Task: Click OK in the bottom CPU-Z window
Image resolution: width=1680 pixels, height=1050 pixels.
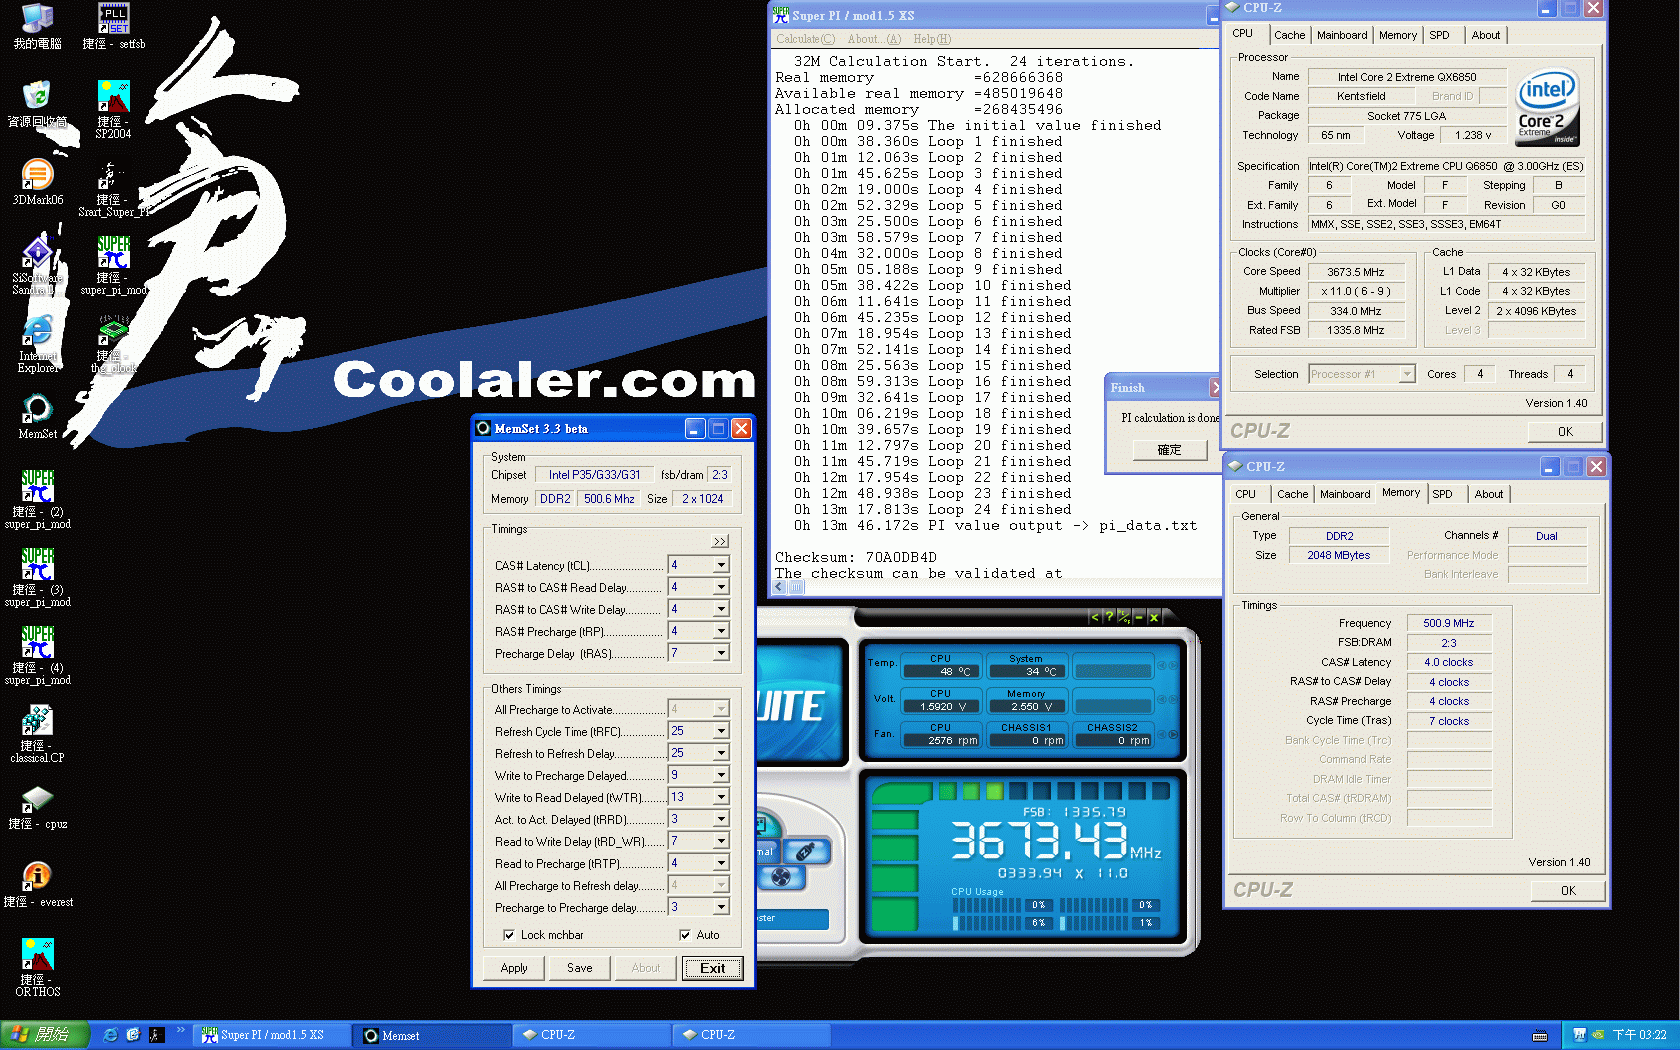Action: pos(1568,891)
